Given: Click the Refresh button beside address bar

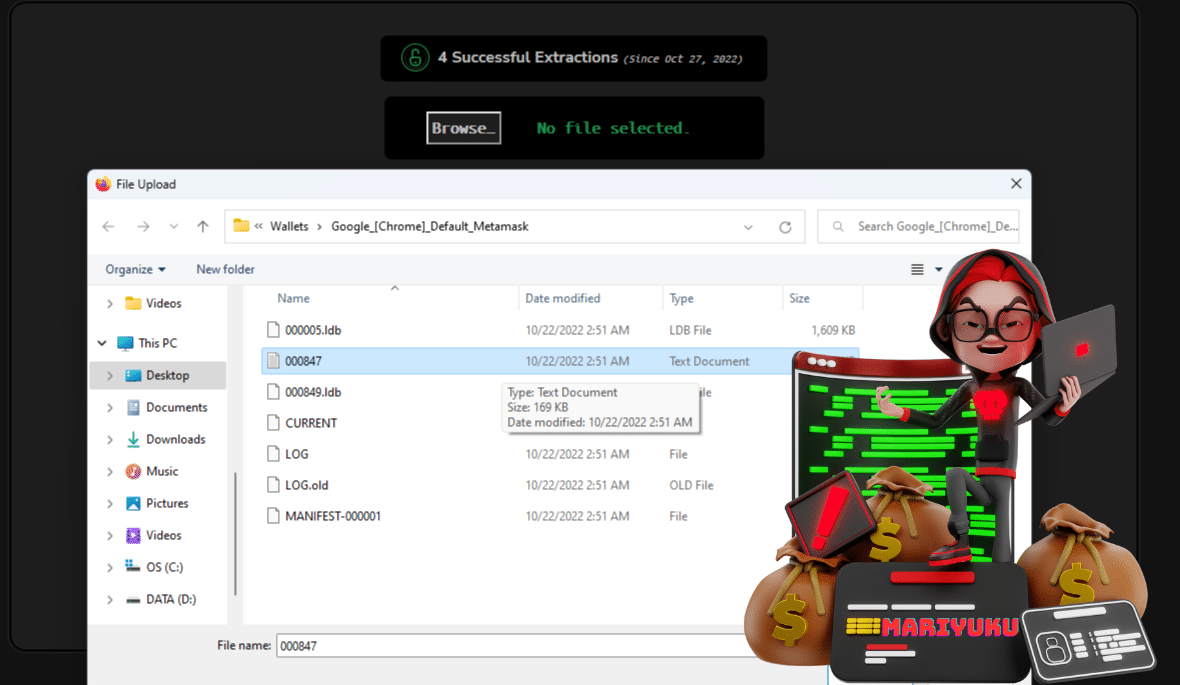Looking at the screenshot, I should coord(785,227).
